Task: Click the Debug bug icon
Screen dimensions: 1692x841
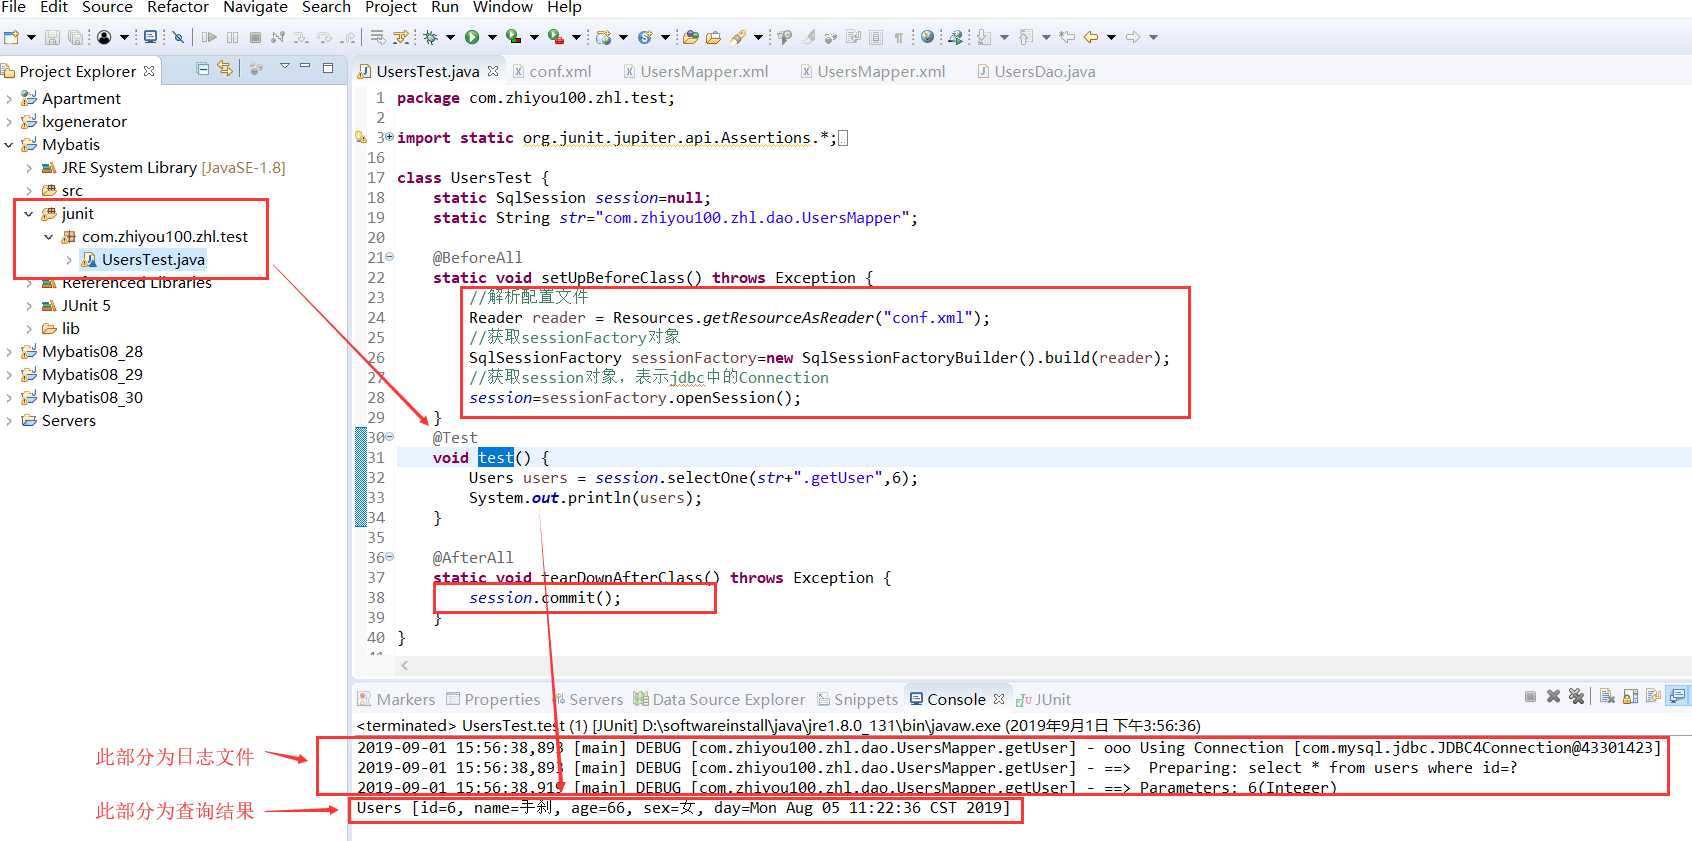Action: (x=430, y=37)
